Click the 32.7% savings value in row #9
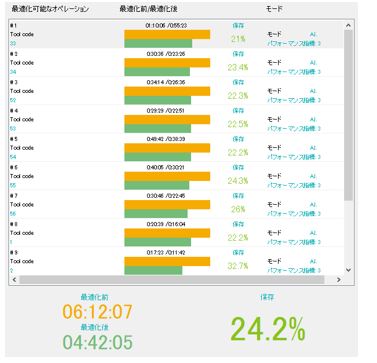 tap(238, 266)
